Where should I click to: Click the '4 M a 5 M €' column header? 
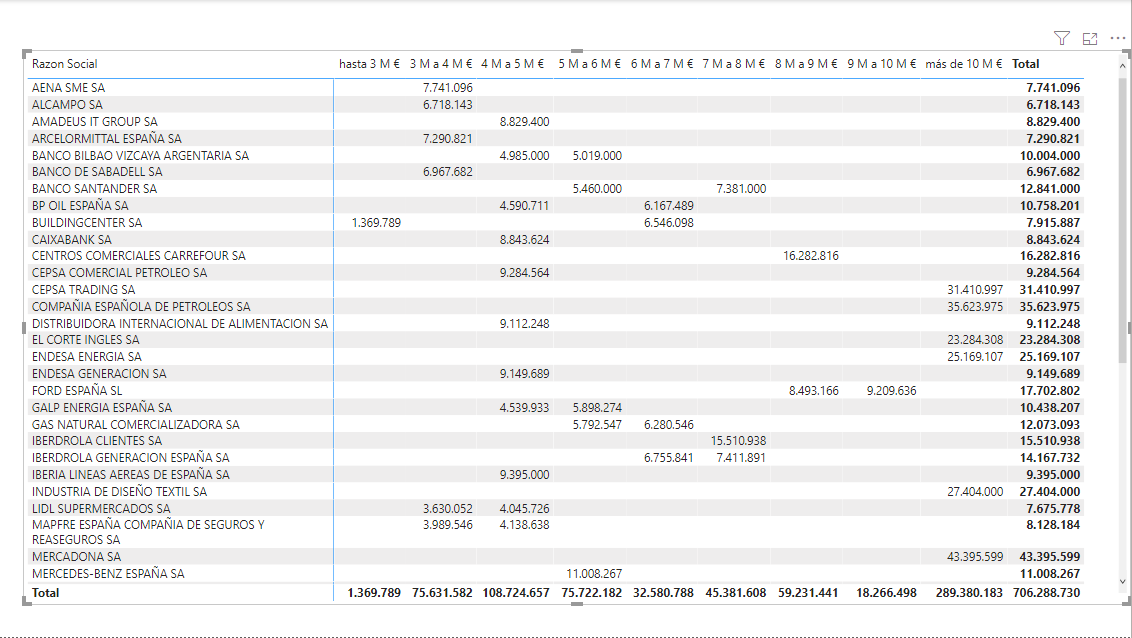tap(513, 64)
